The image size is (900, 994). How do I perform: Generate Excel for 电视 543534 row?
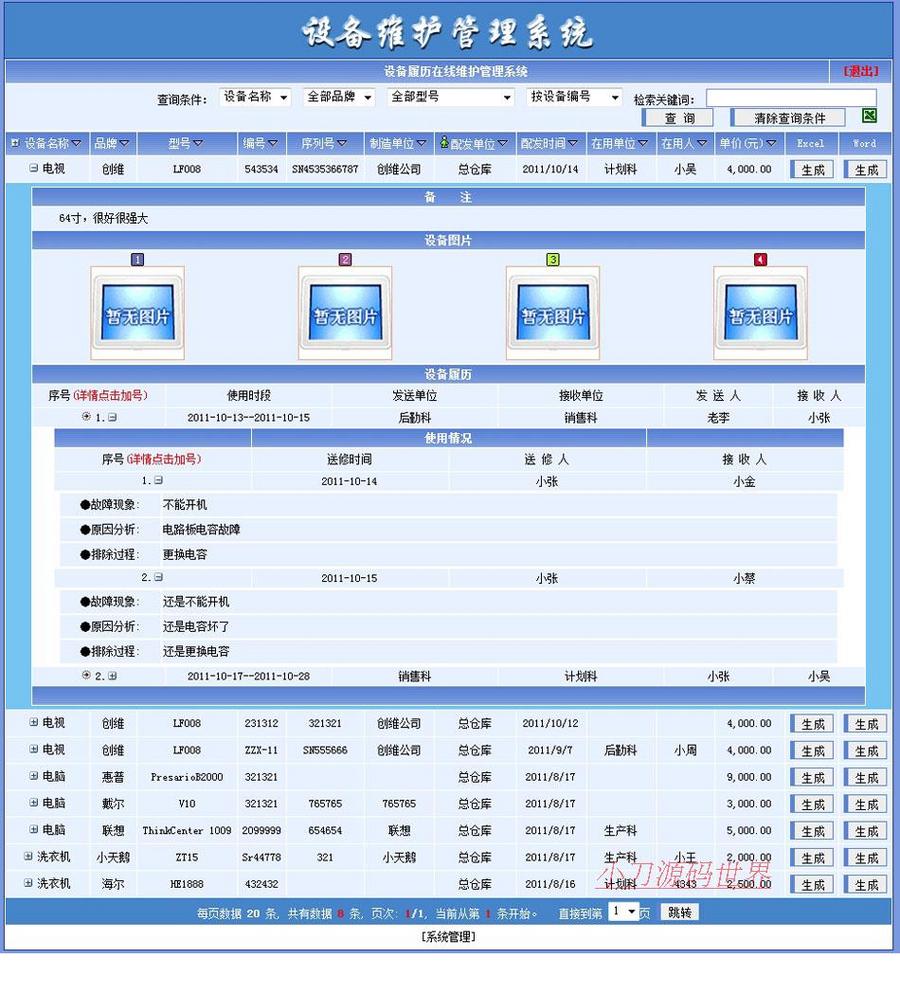point(813,170)
